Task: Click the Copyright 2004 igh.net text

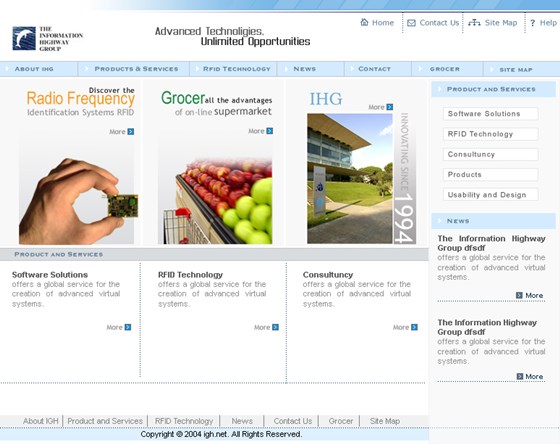Action: 221,434
